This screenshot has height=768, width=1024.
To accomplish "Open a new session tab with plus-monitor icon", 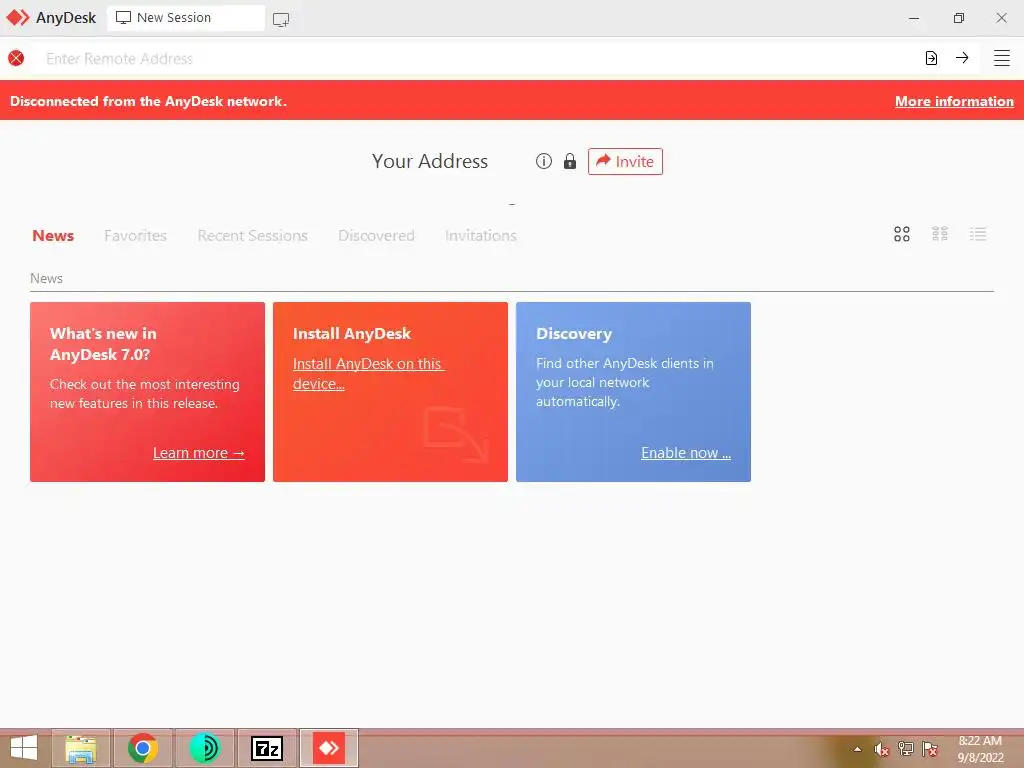I will [281, 20].
